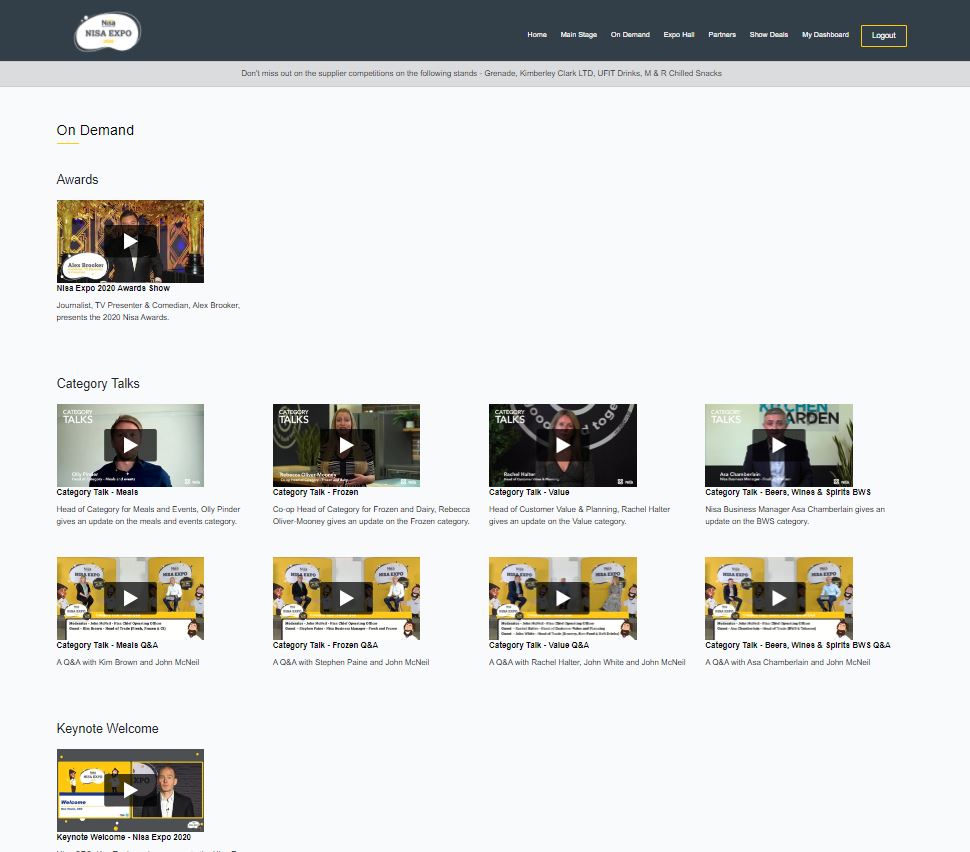Screen dimensions: 970x852
Task: Open the Home page
Action: point(537,34)
